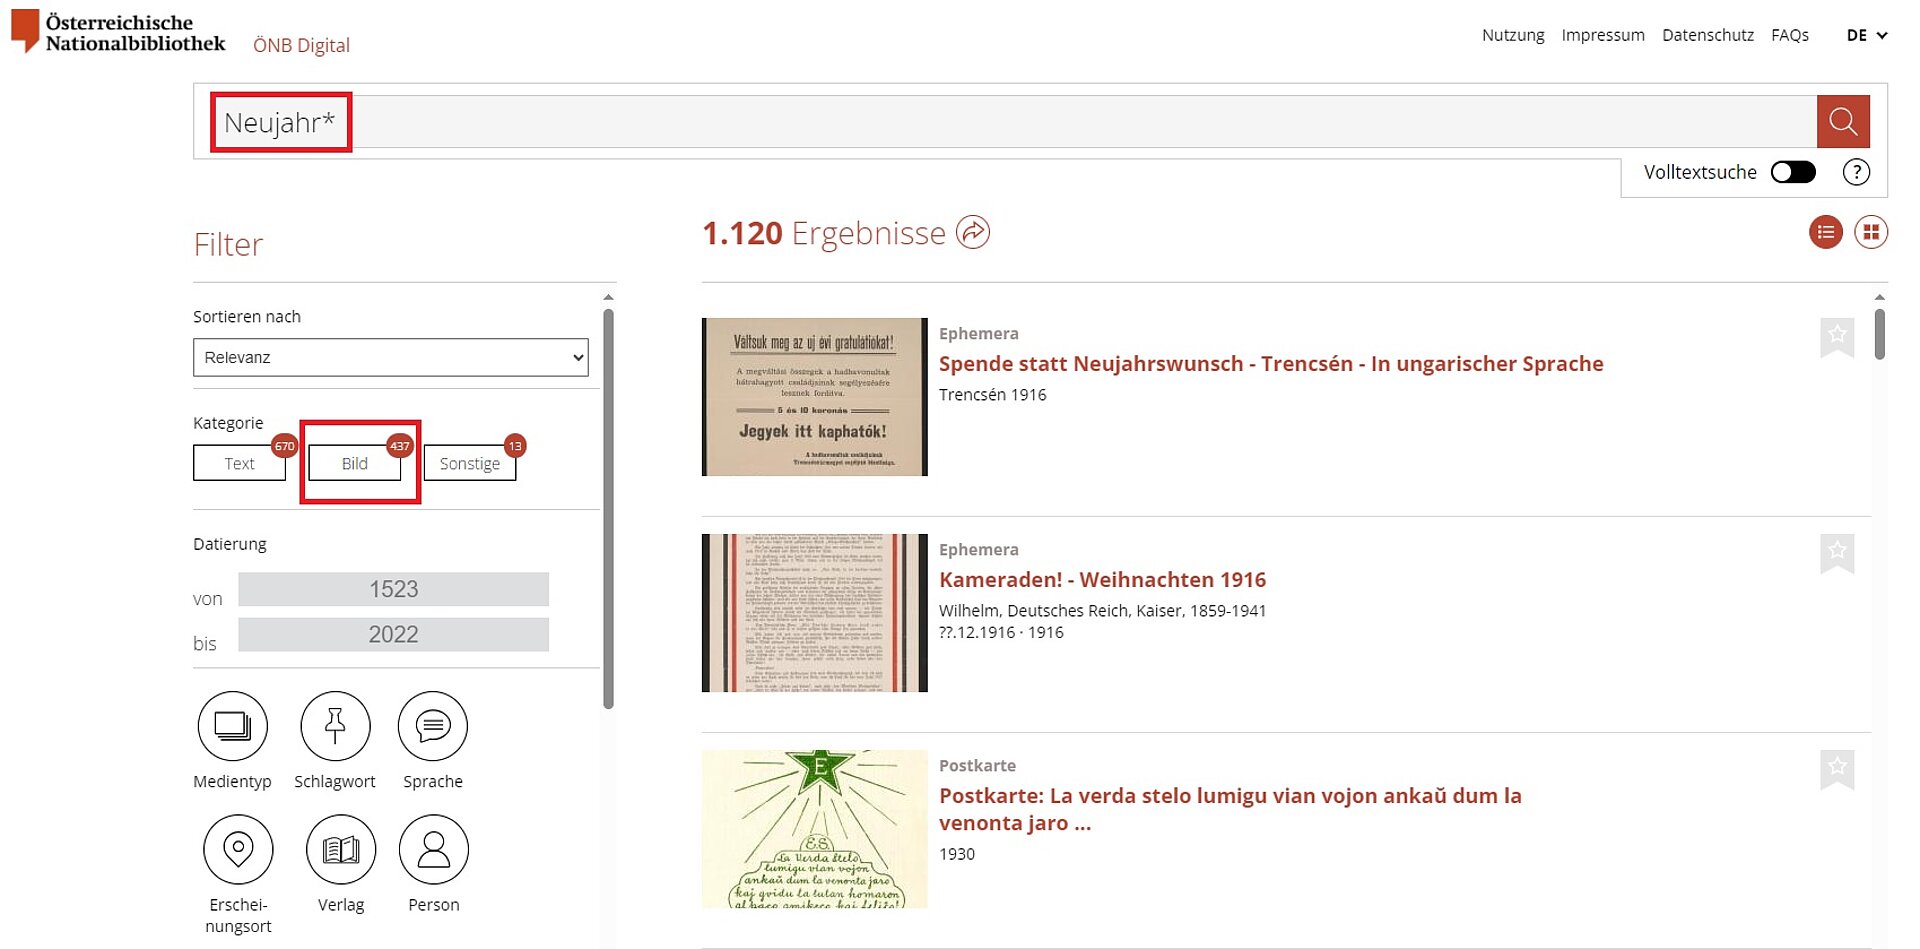1920x949 pixels.
Task: Click the von year field 1523
Action: pos(393,589)
